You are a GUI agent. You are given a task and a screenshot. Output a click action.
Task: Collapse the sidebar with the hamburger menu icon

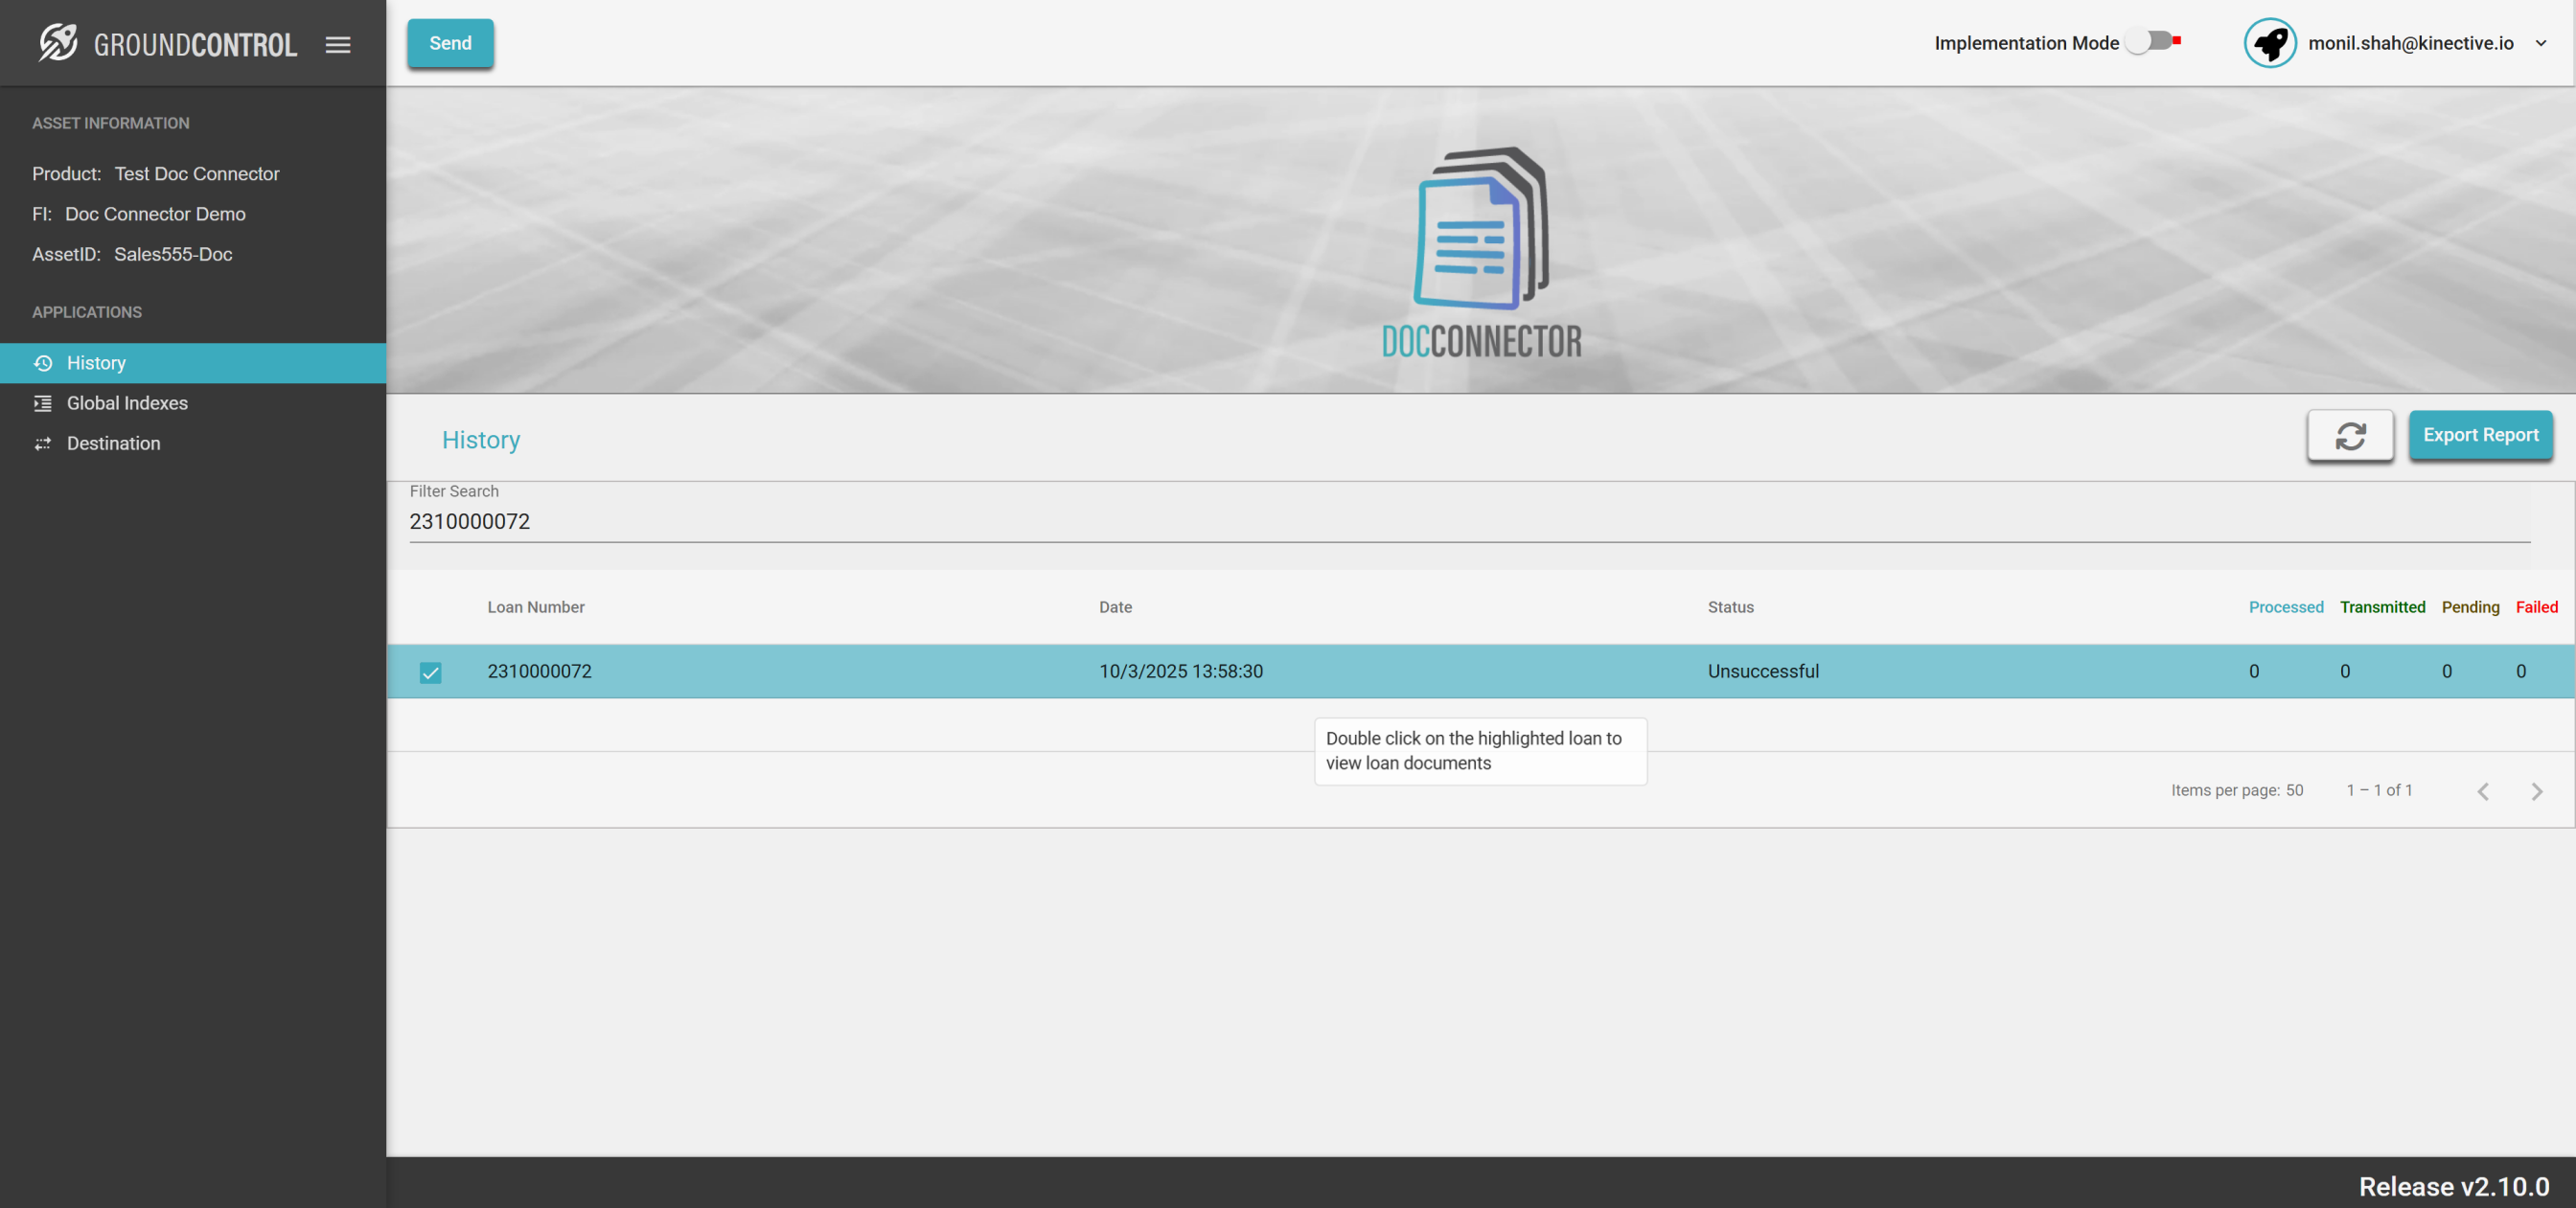[x=338, y=44]
